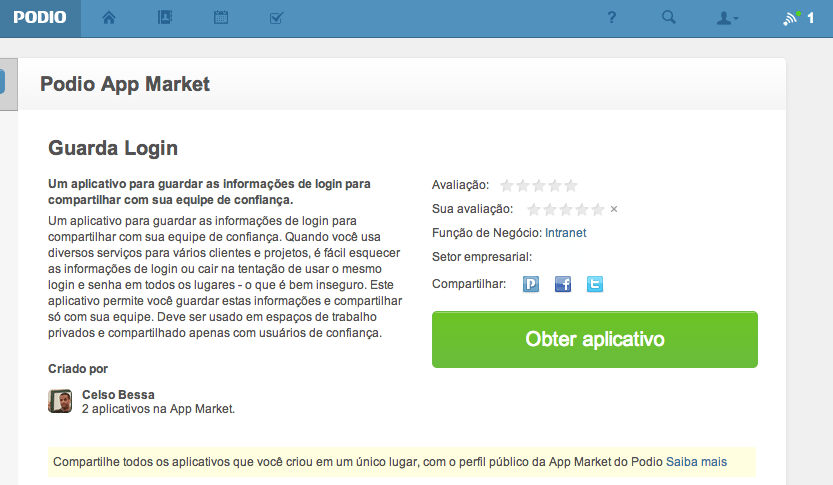Open the contacts icon in navbar
Image resolution: width=833 pixels, height=485 pixels.
[165, 18]
